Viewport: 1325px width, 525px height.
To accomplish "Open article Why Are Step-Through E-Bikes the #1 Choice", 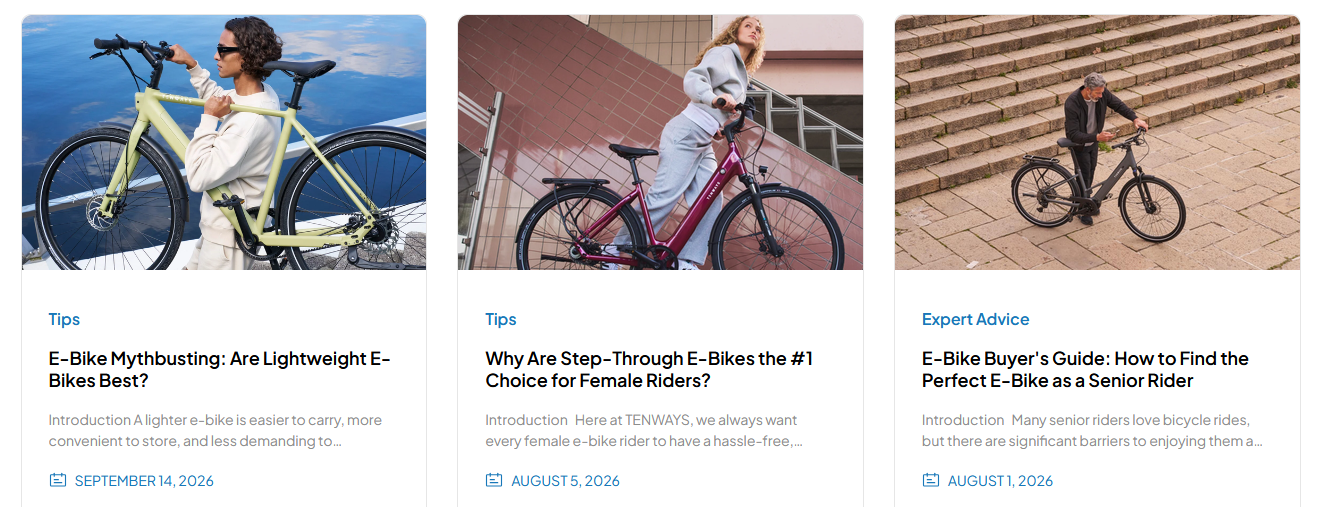I will (x=649, y=369).
